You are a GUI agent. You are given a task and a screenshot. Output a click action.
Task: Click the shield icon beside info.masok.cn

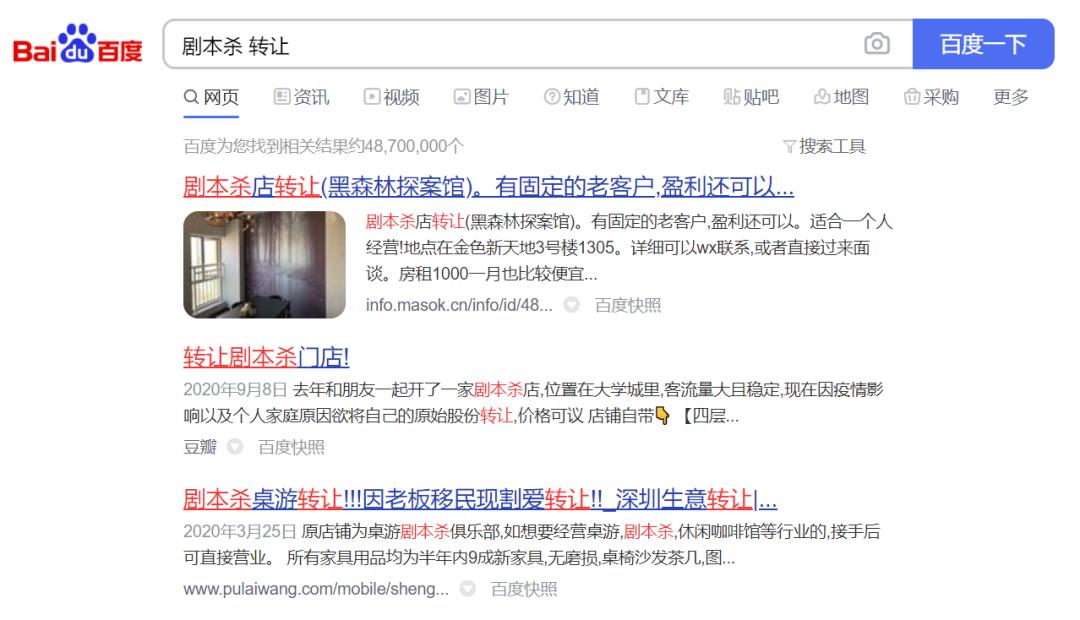572,304
